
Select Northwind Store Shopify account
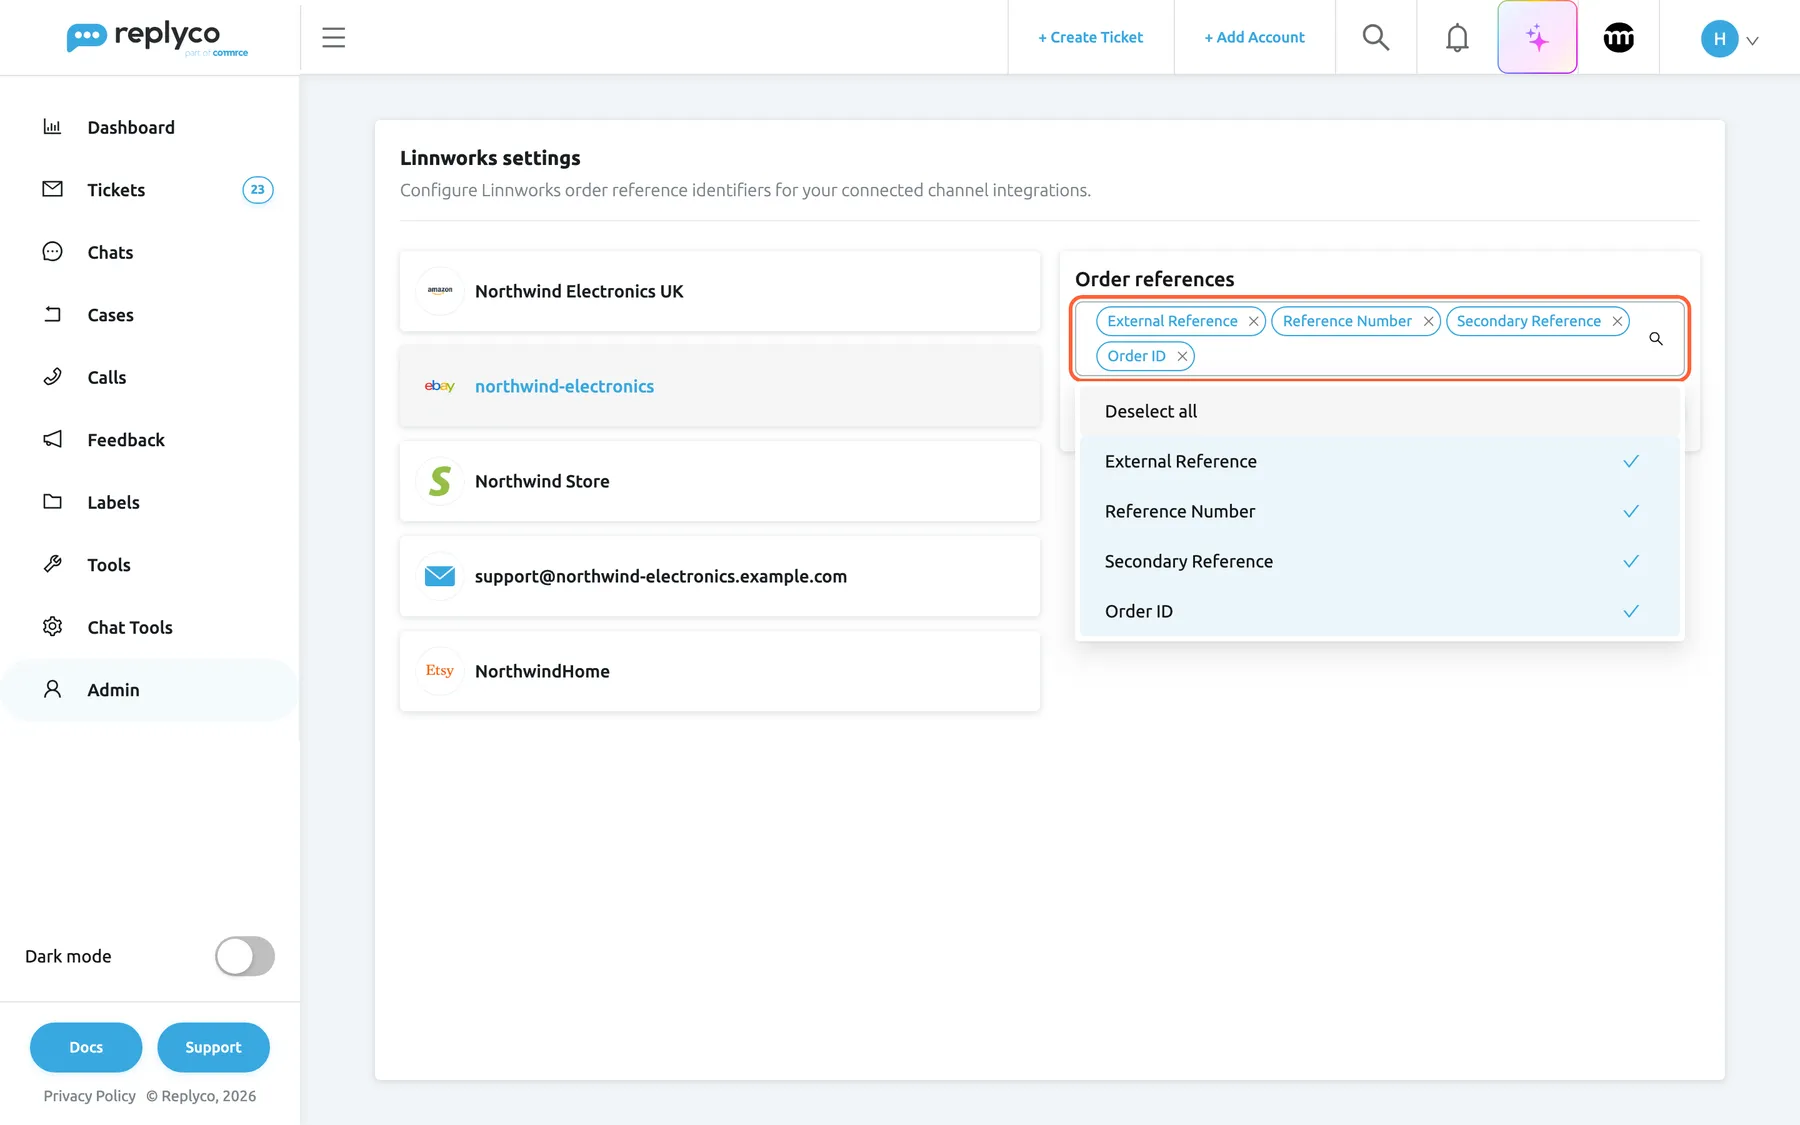720,481
